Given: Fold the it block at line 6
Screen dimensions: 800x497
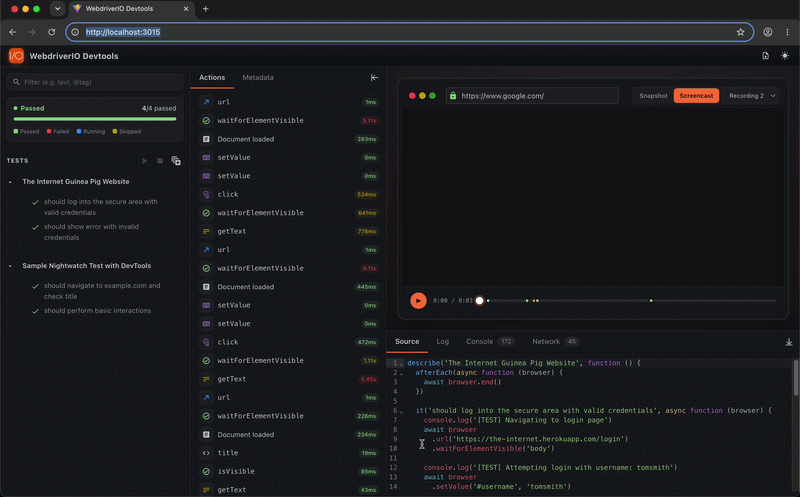Looking at the screenshot, I should click(x=402, y=411).
